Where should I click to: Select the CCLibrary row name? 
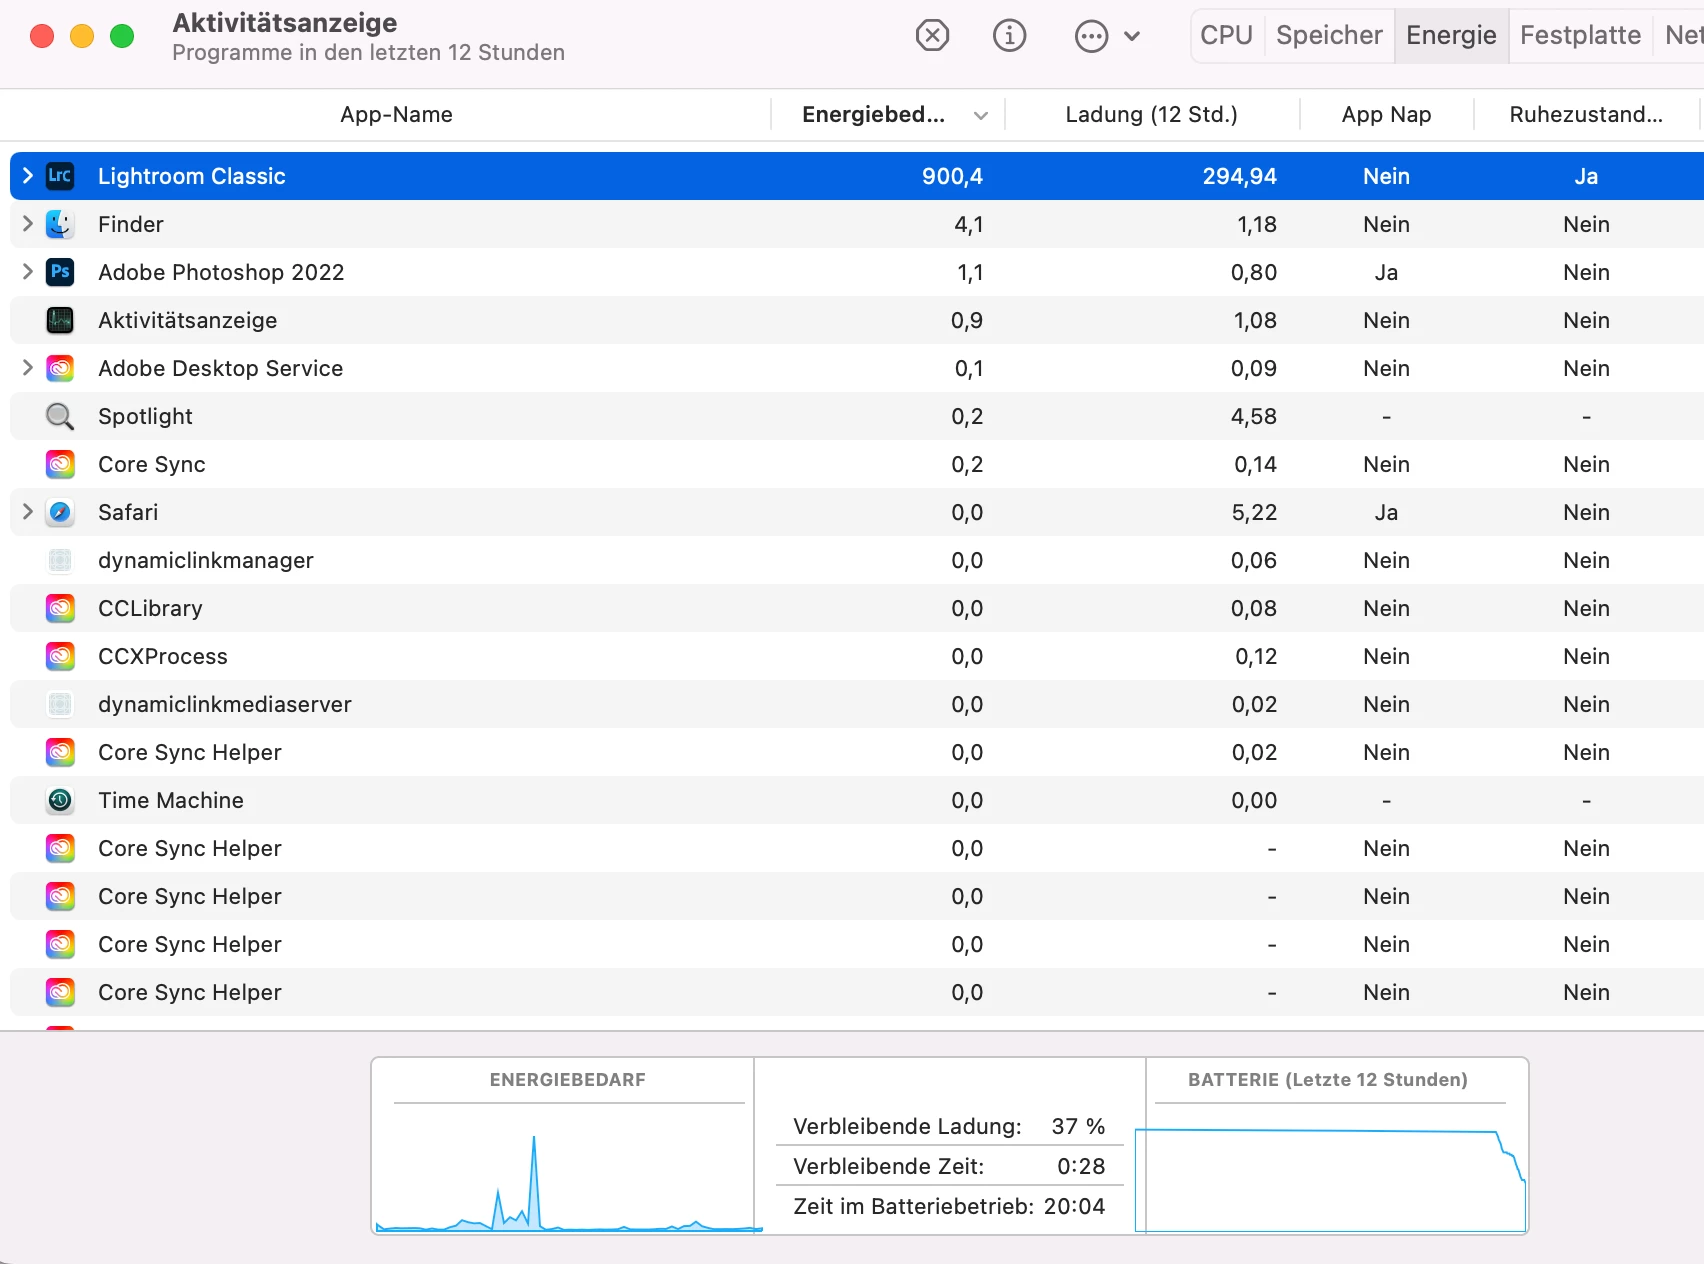(150, 608)
